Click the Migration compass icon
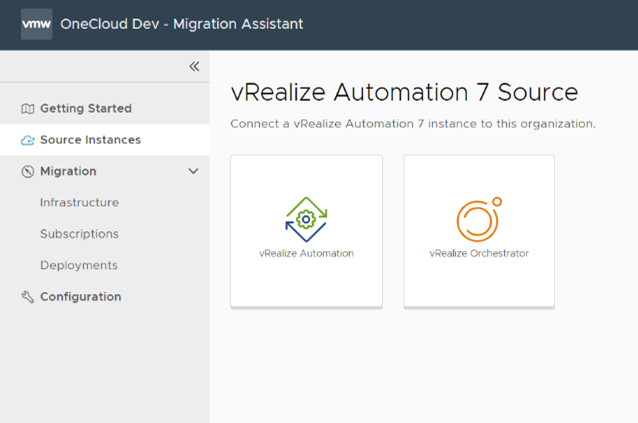Screen dimensions: 638x423 tap(28, 172)
